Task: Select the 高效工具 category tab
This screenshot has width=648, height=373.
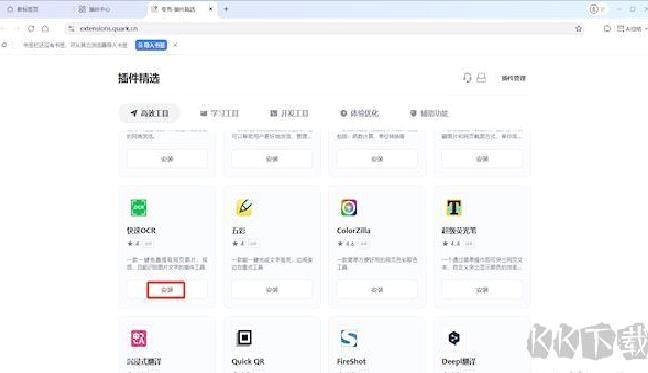Action: coord(149,113)
